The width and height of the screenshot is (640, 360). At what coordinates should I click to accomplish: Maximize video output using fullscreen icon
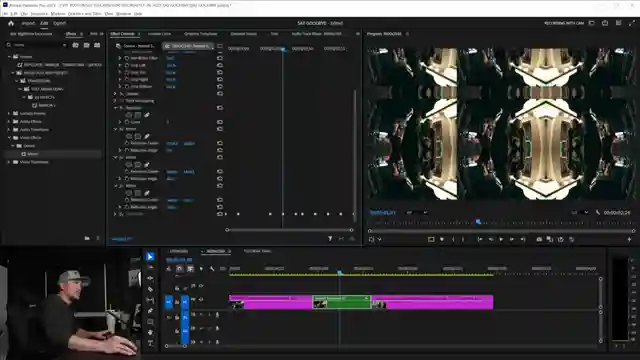coord(632,23)
